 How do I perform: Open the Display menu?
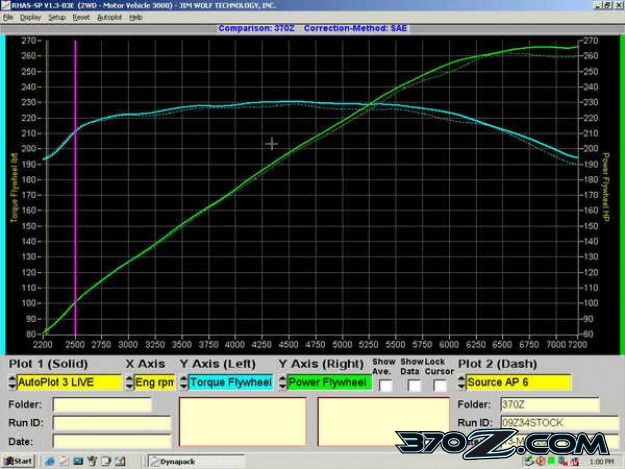(x=31, y=18)
